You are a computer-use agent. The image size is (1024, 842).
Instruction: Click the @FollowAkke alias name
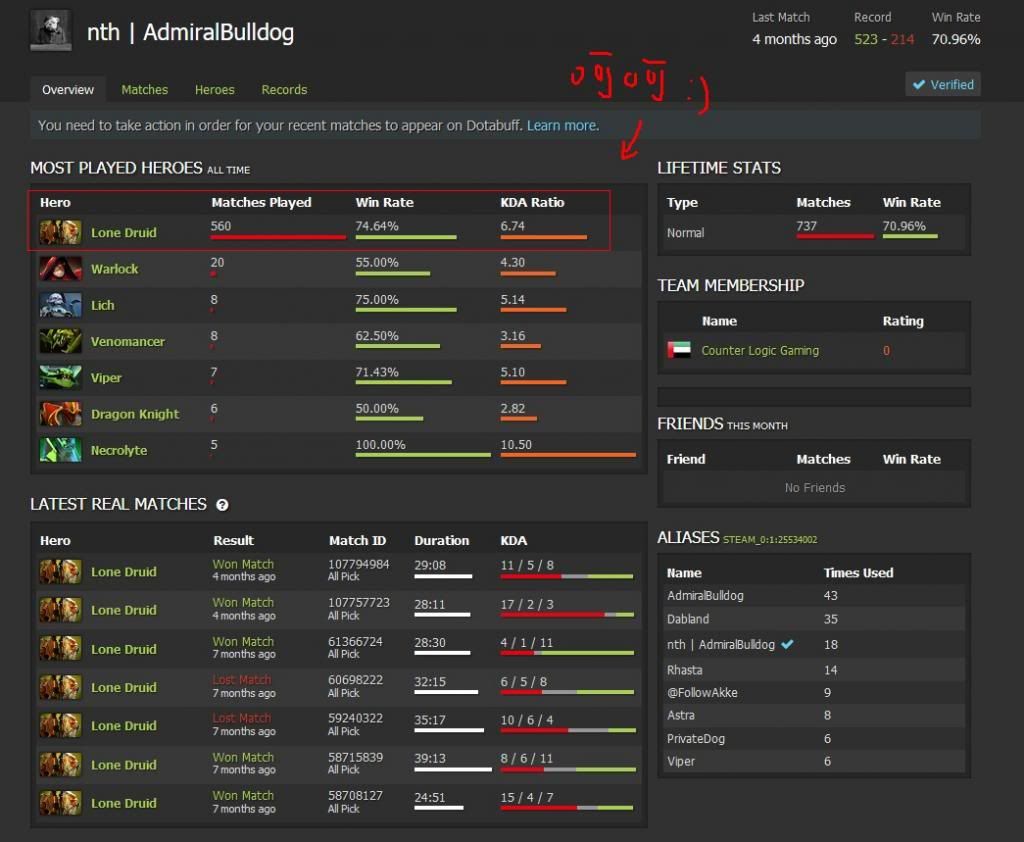pyautogui.click(x=702, y=692)
